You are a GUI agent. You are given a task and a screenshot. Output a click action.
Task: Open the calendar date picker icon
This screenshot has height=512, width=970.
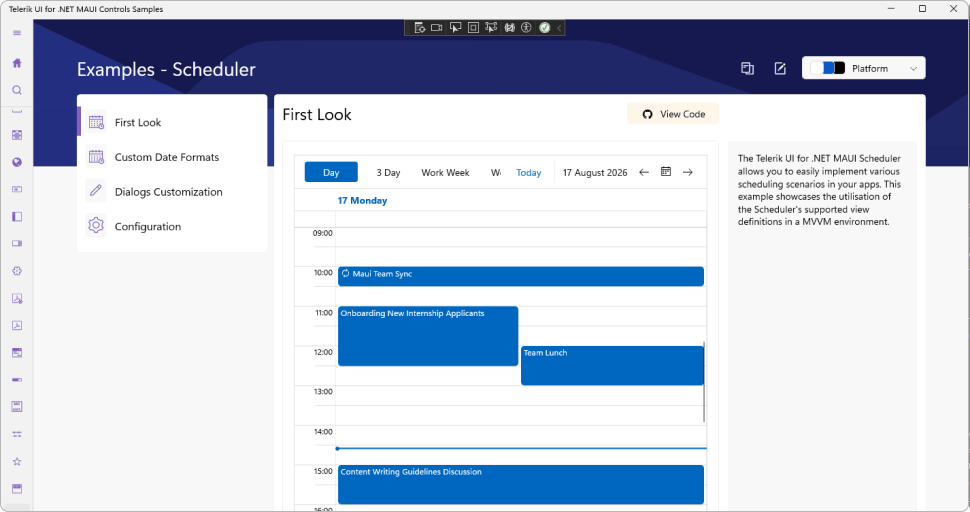[666, 172]
